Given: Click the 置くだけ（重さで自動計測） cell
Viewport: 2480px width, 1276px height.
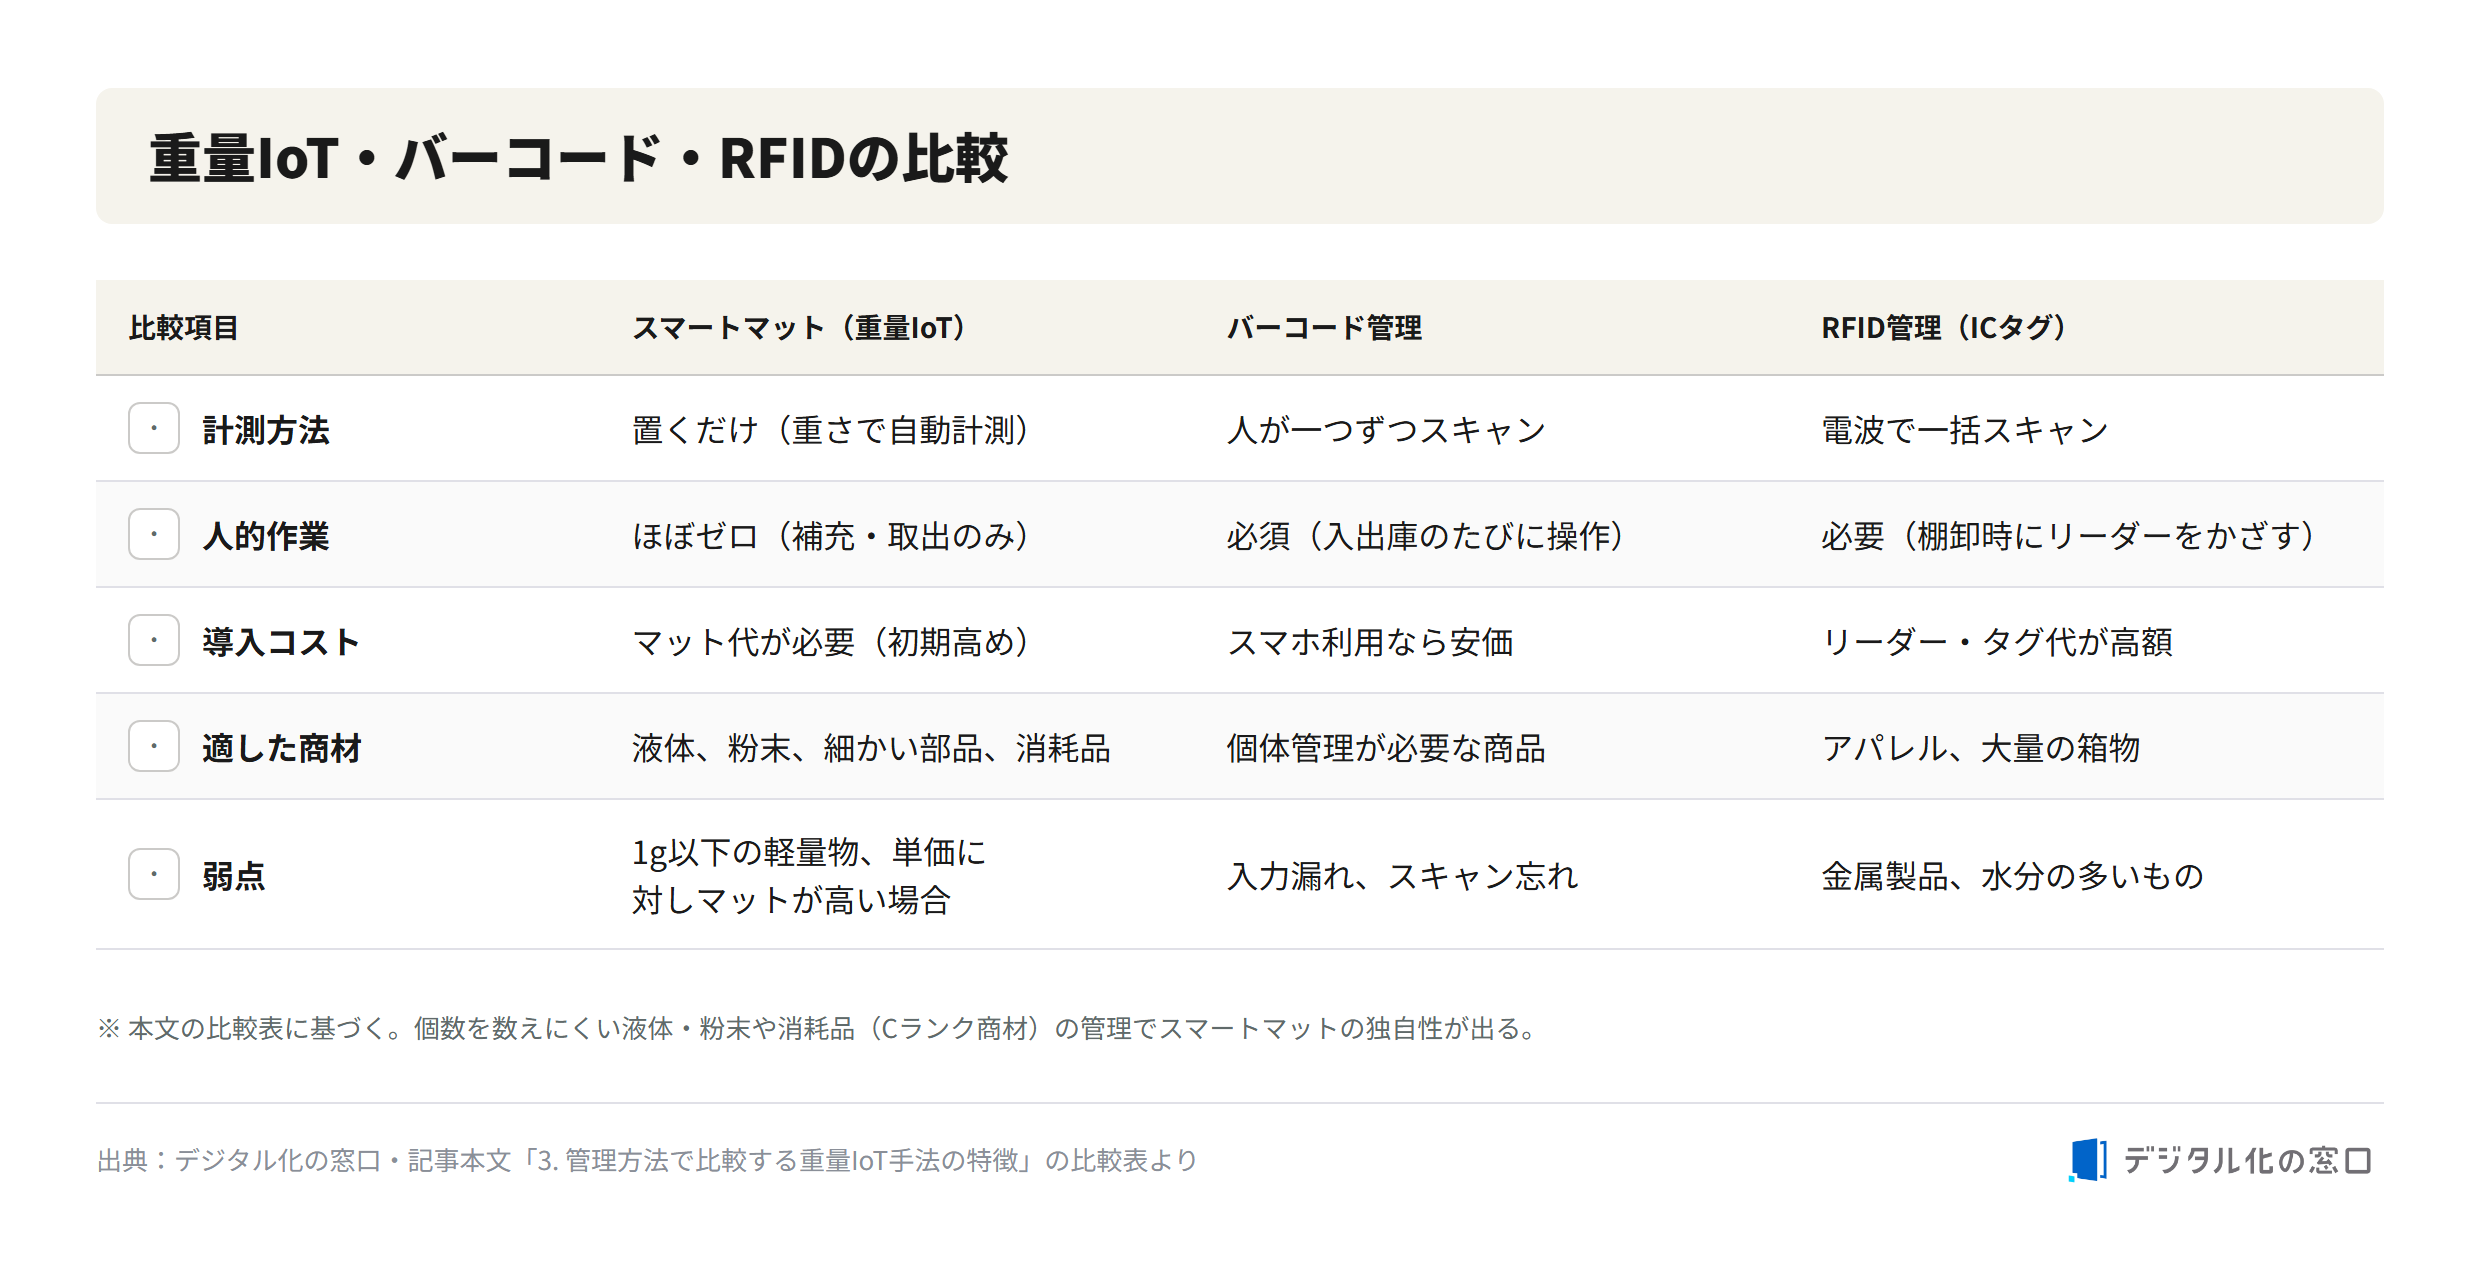Looking at the screenshot, I should pyautogui.click(x=830, y=430).
